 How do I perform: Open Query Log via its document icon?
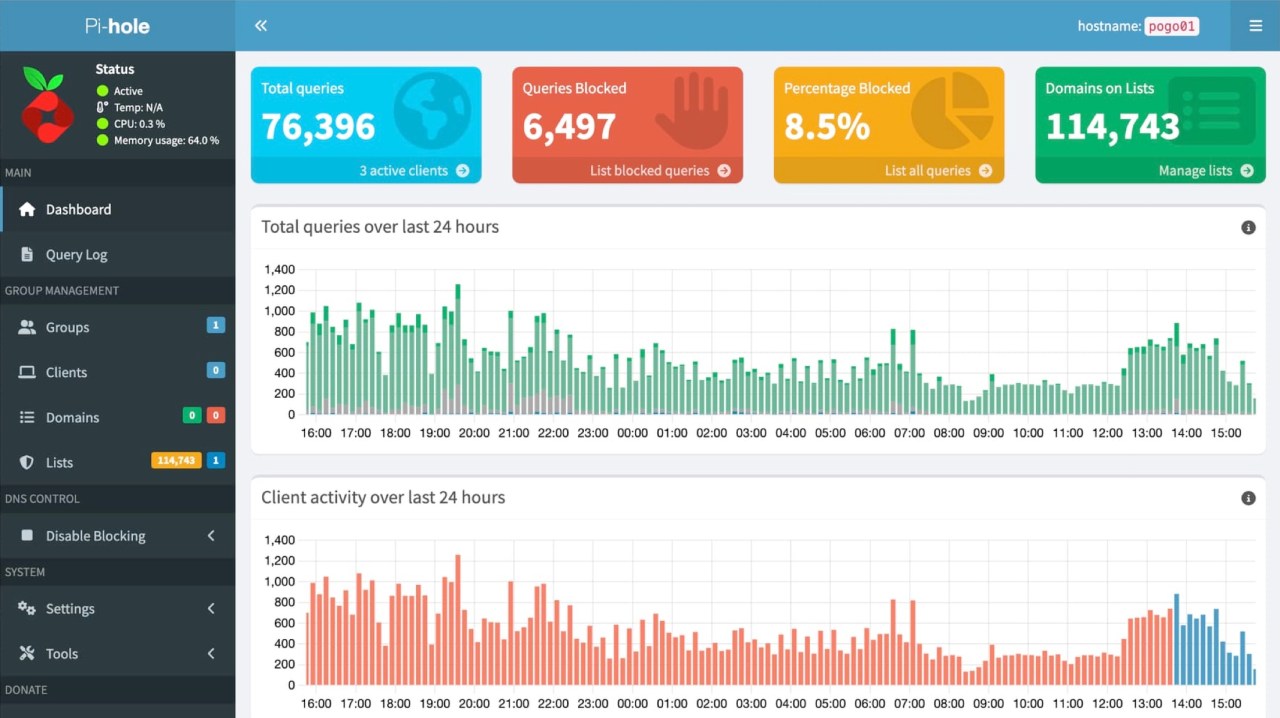click(x=28, y=254)
